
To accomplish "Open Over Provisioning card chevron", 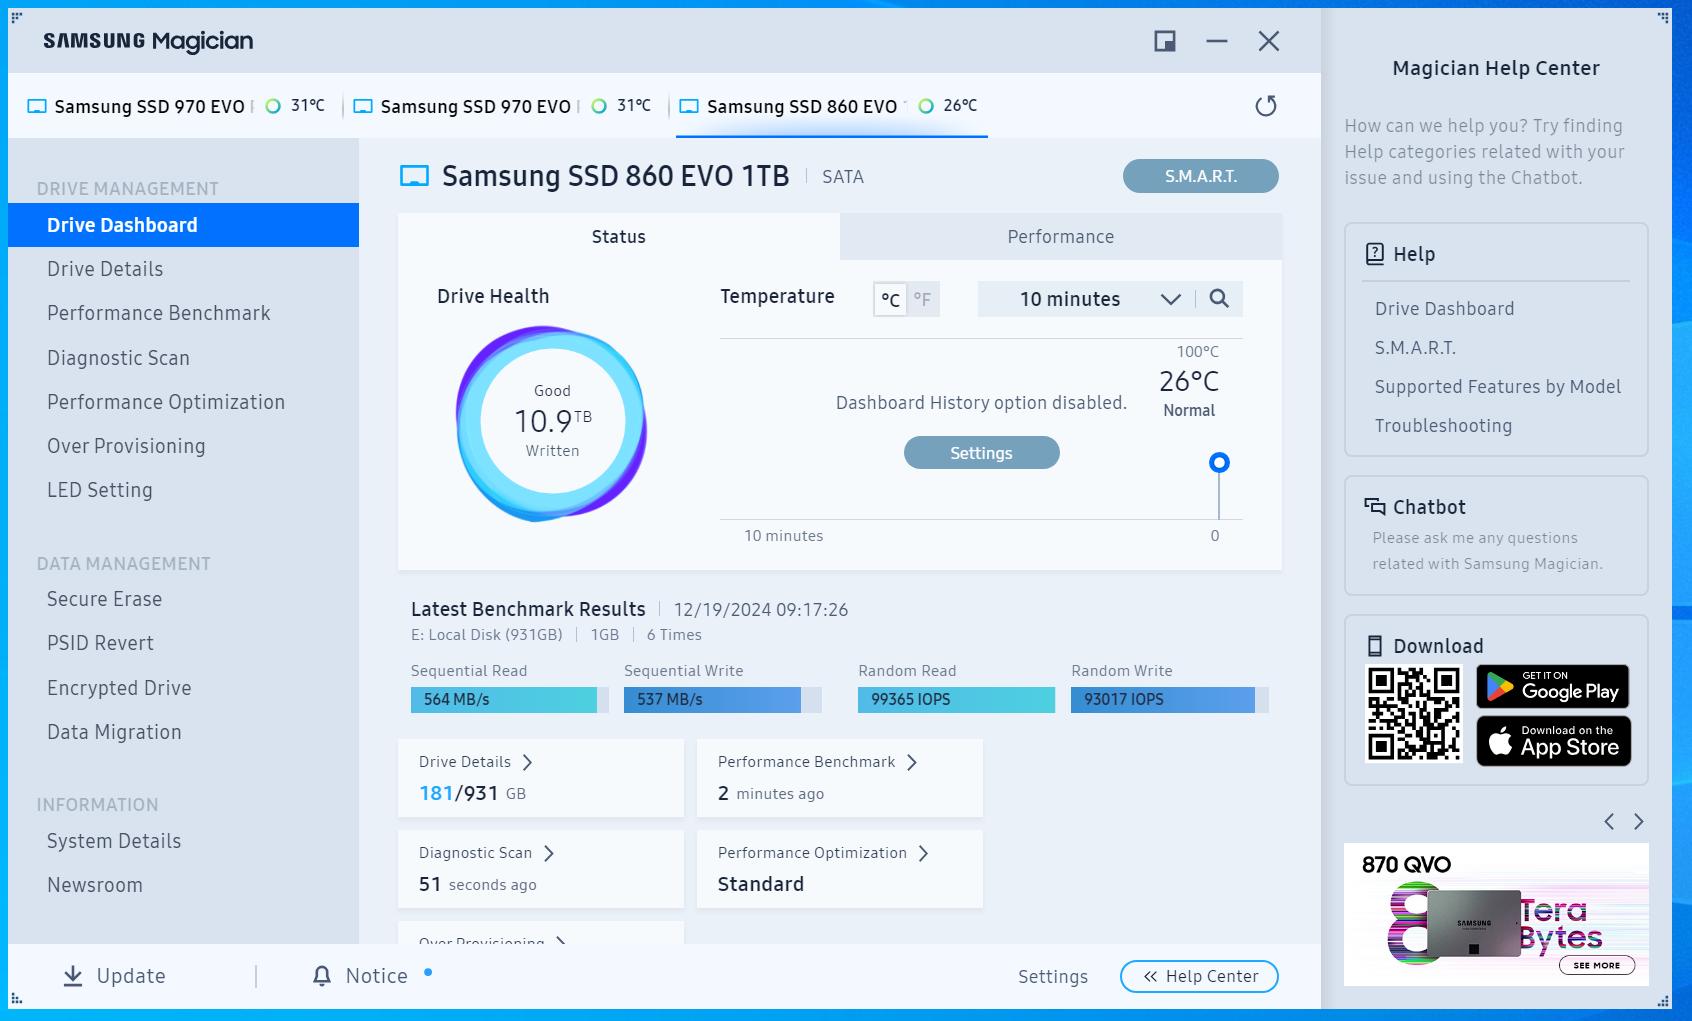I will [x=561, y=940].
